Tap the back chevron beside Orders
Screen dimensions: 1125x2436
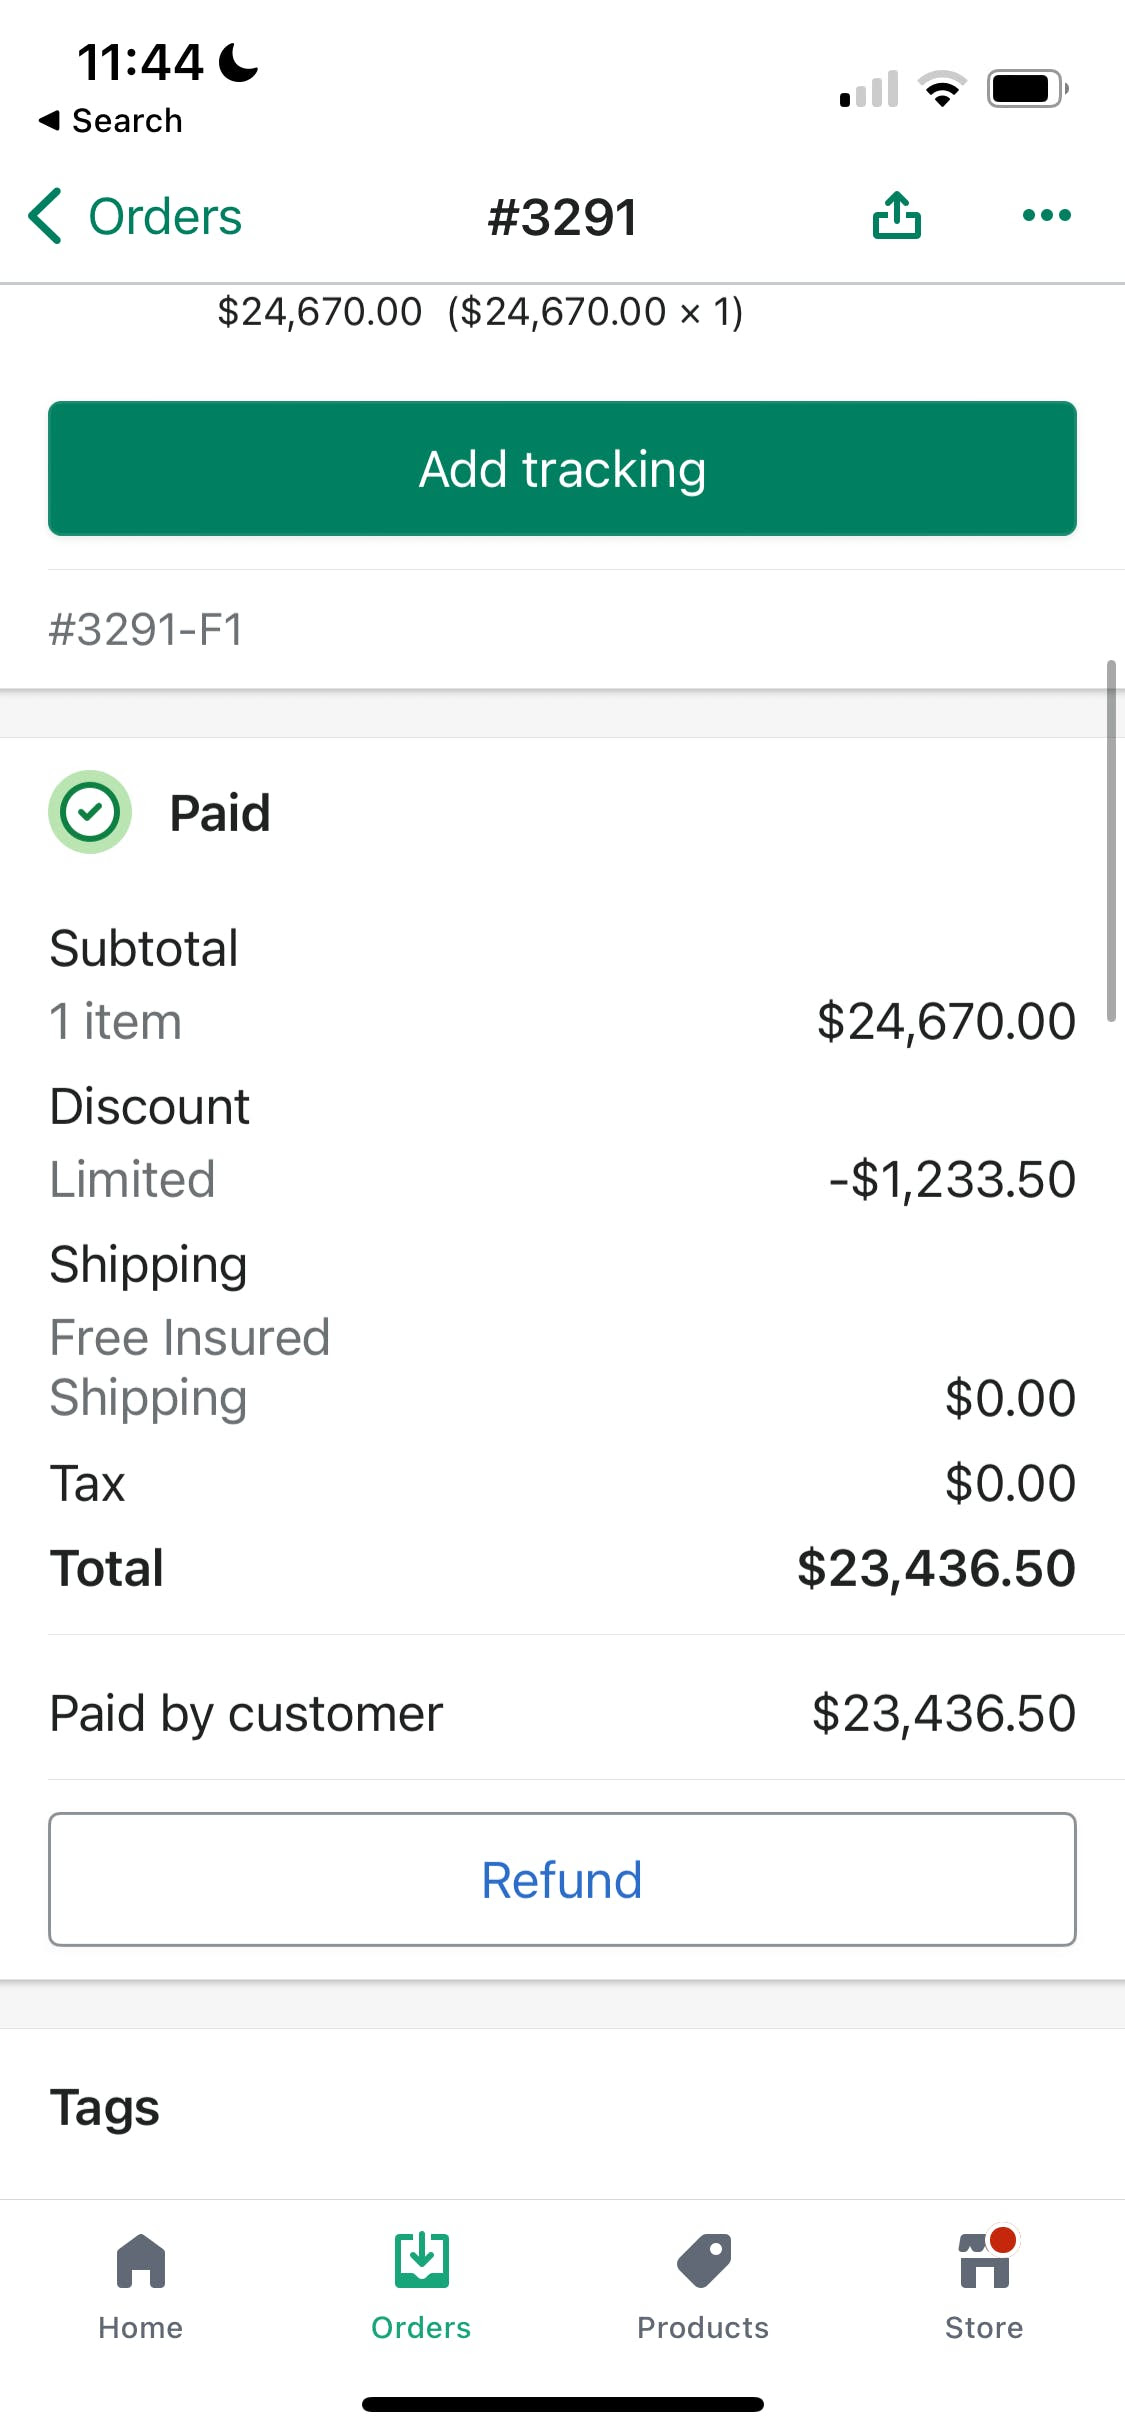[x=45, y=216]
